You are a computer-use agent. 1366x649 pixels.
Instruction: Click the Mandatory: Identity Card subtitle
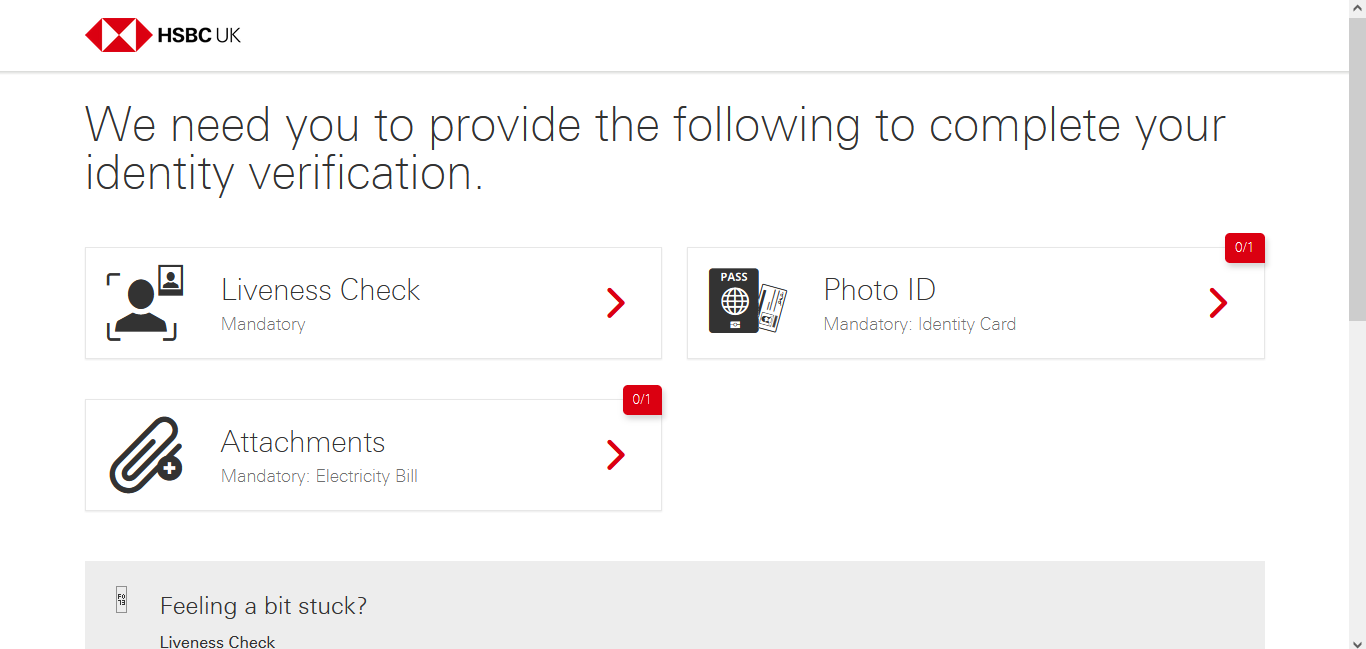pos(919,324)
